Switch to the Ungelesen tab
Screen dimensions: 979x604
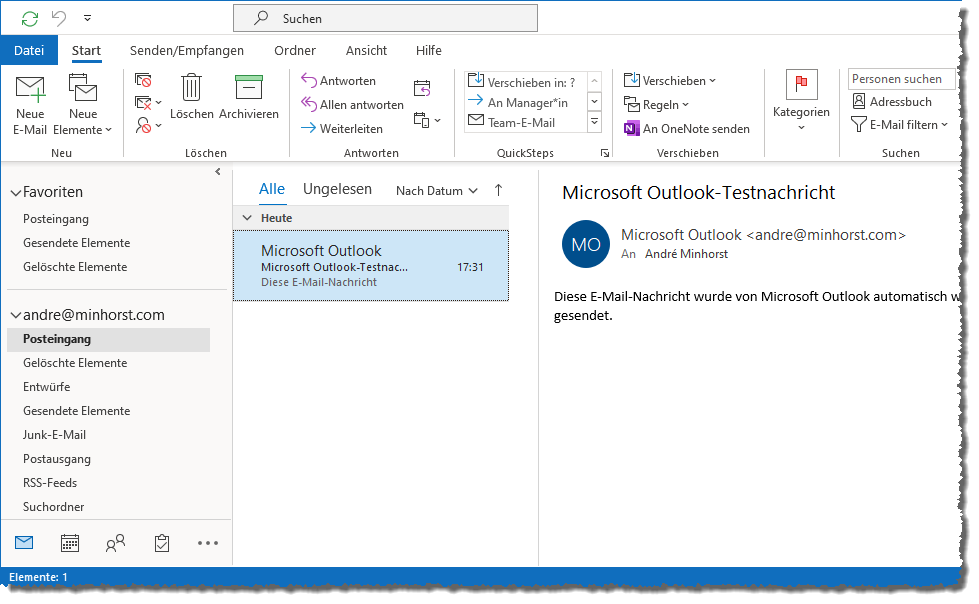(x=340, y=188)
